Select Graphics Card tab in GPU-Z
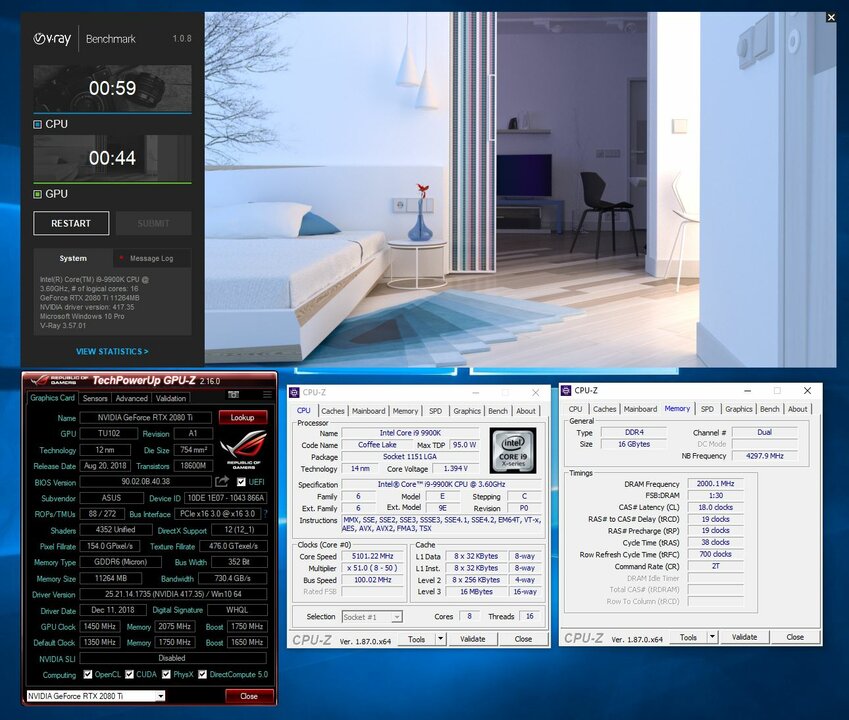Viewport: 849px width, 720px height. (52, 397)
